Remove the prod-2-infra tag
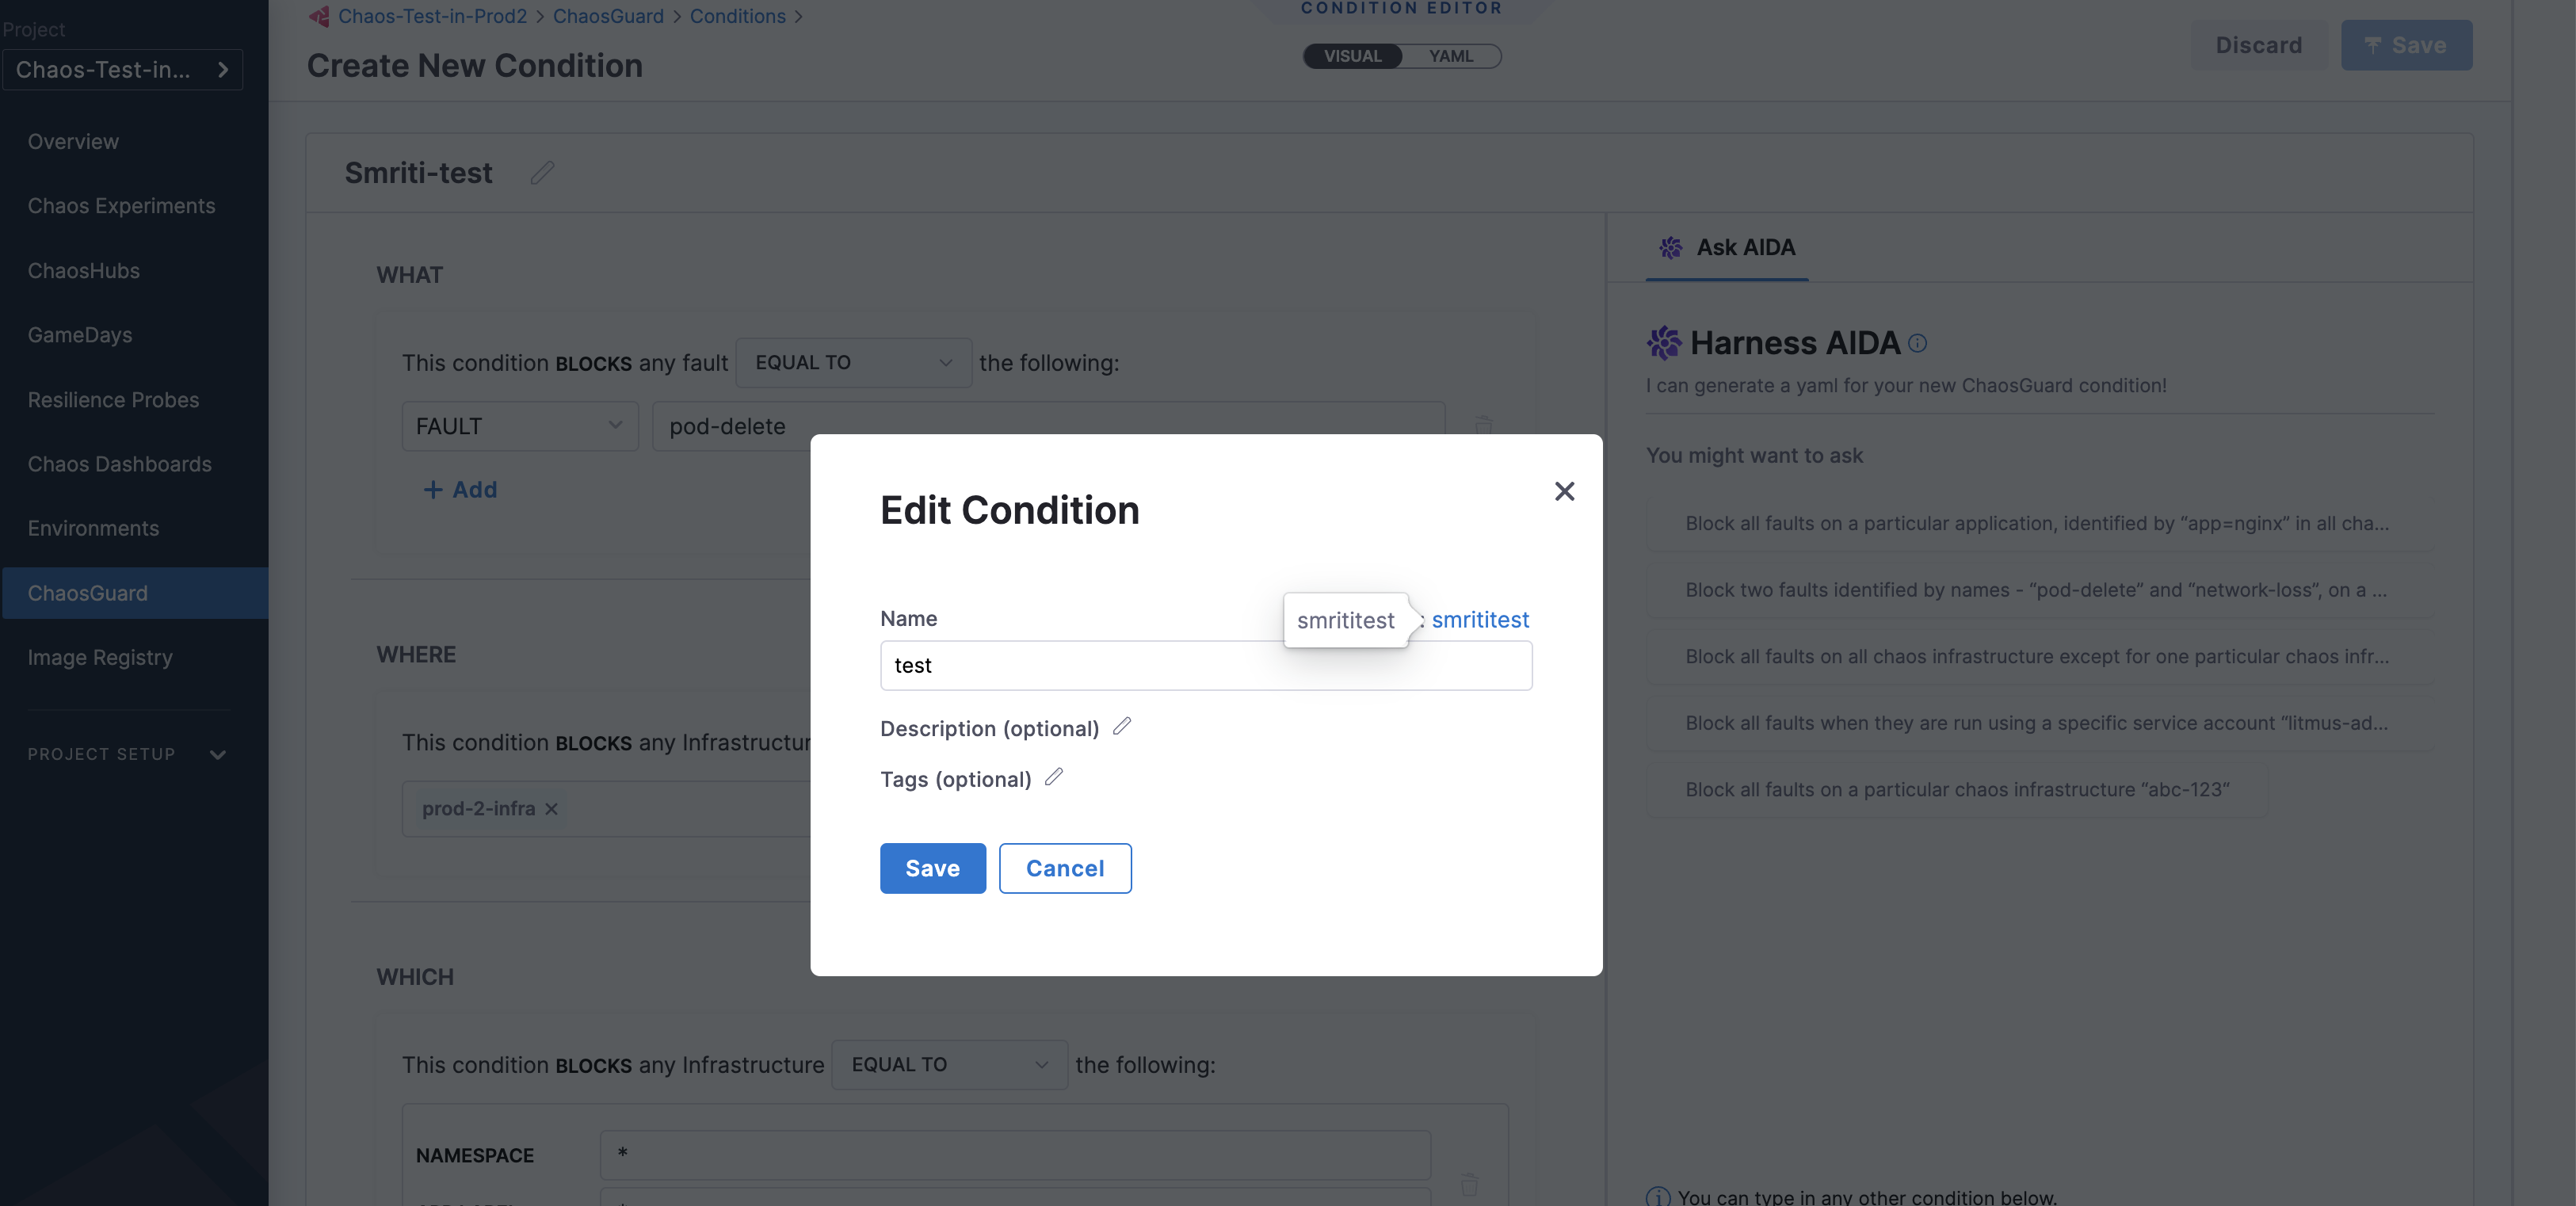This screenshot has height=1206, width=2576. tap(551, 808)
